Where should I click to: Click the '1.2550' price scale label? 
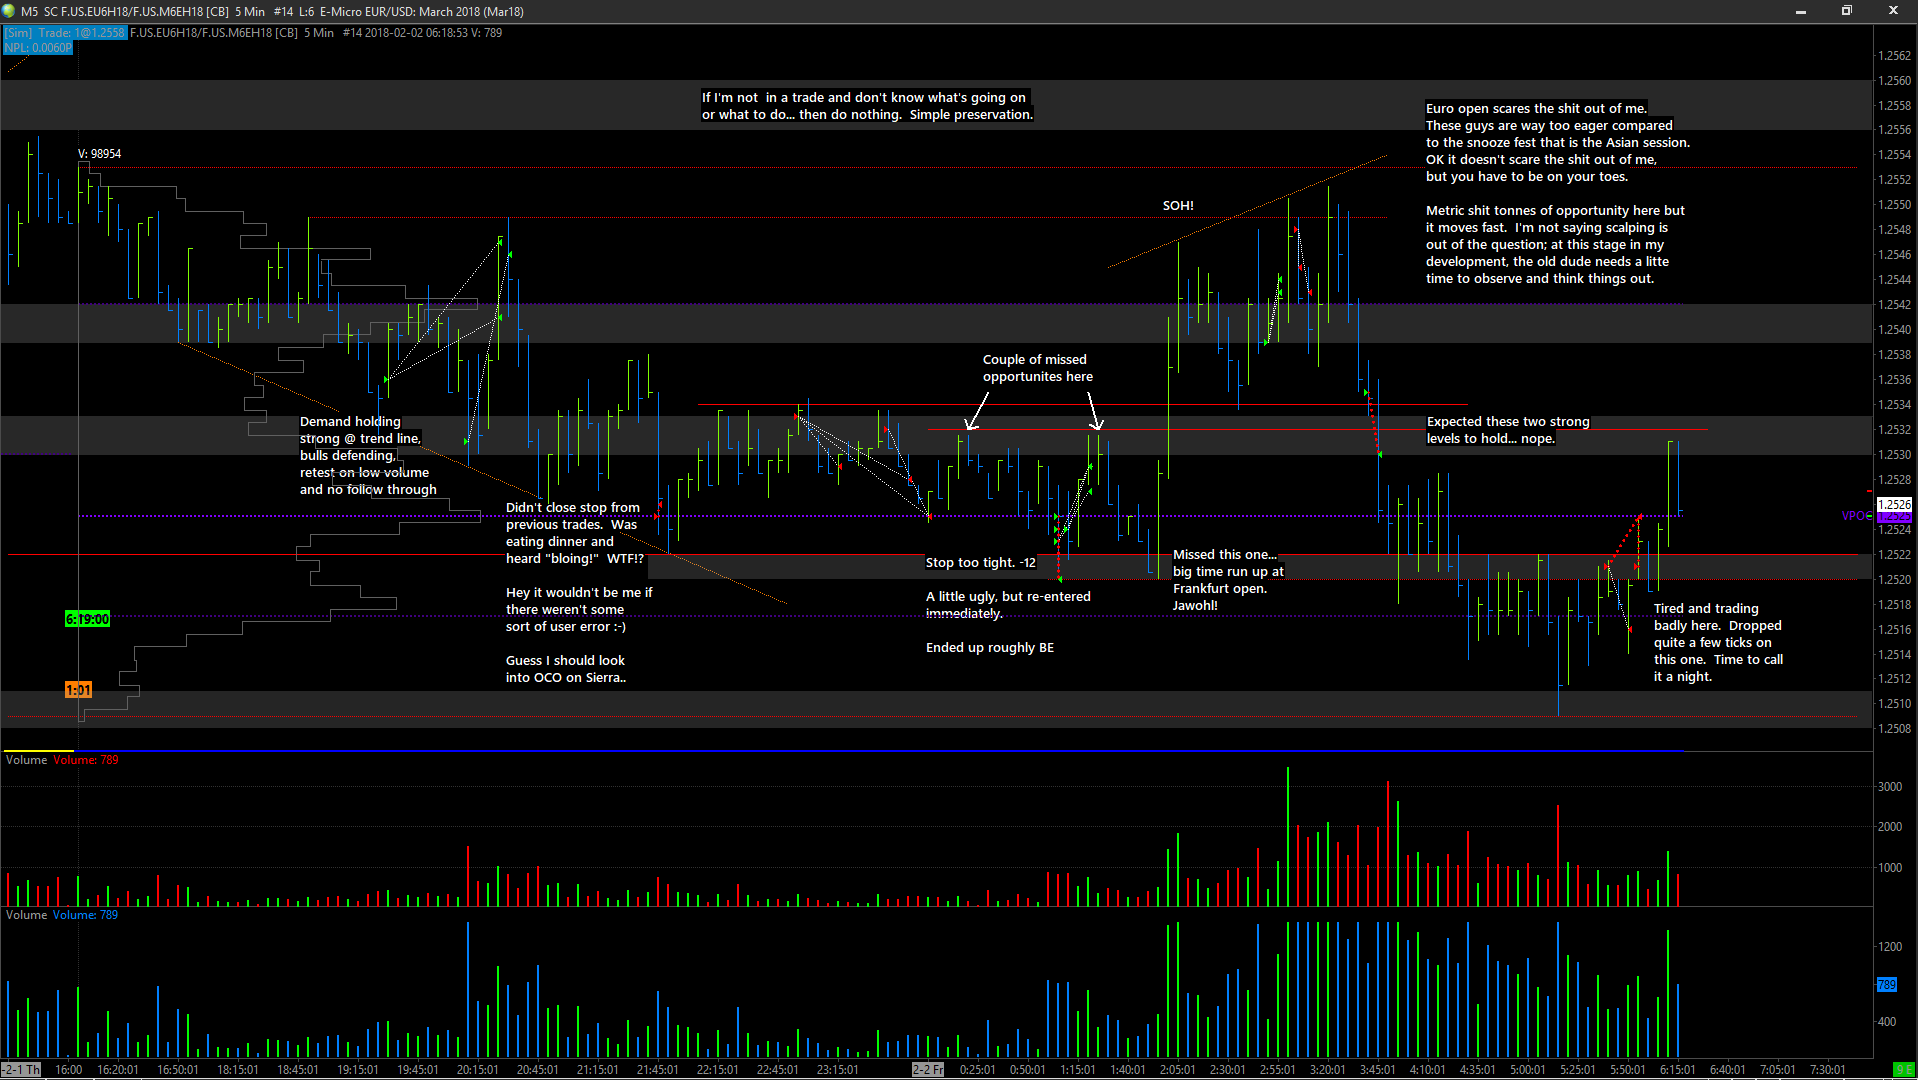[x=1895, y=205]
